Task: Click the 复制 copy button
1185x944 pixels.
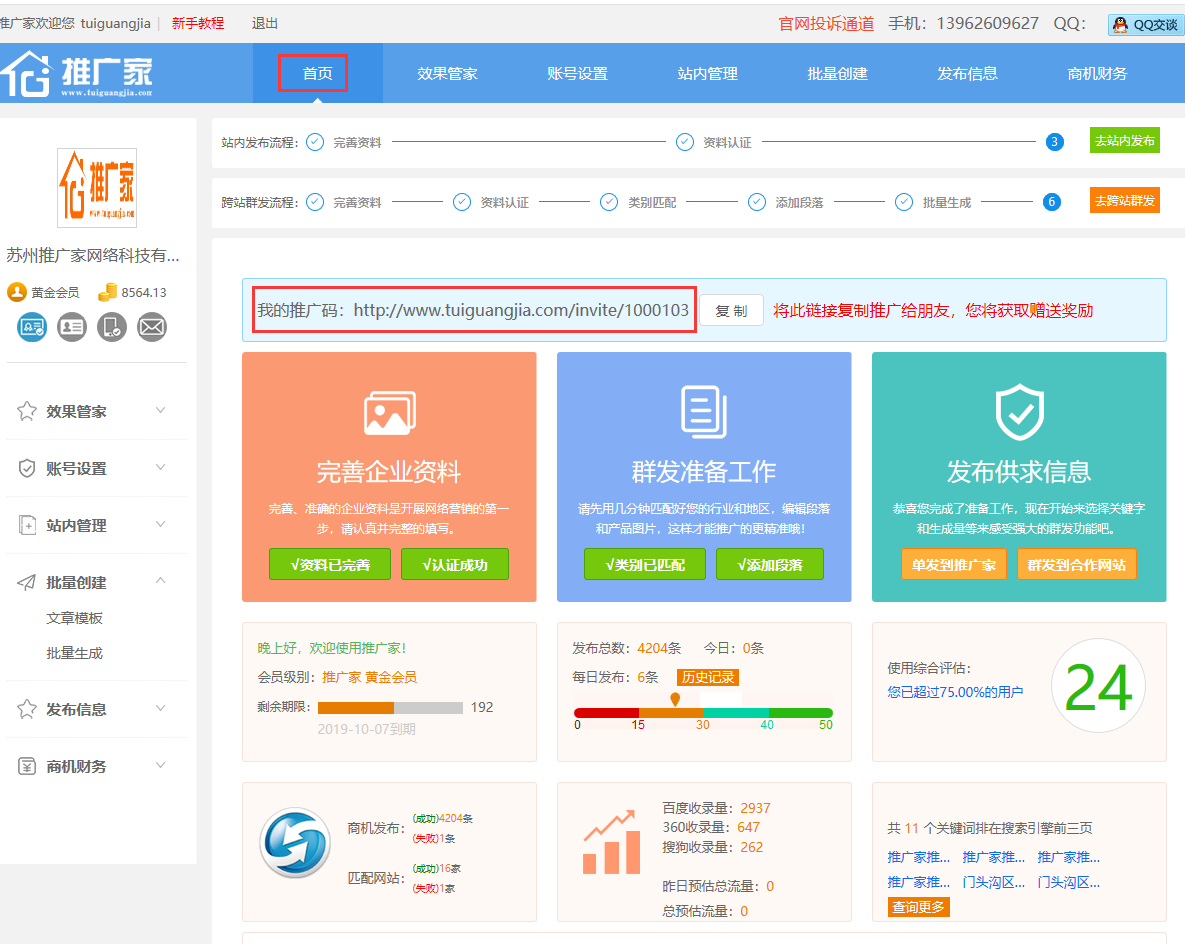Action: [x=731, y=311]
